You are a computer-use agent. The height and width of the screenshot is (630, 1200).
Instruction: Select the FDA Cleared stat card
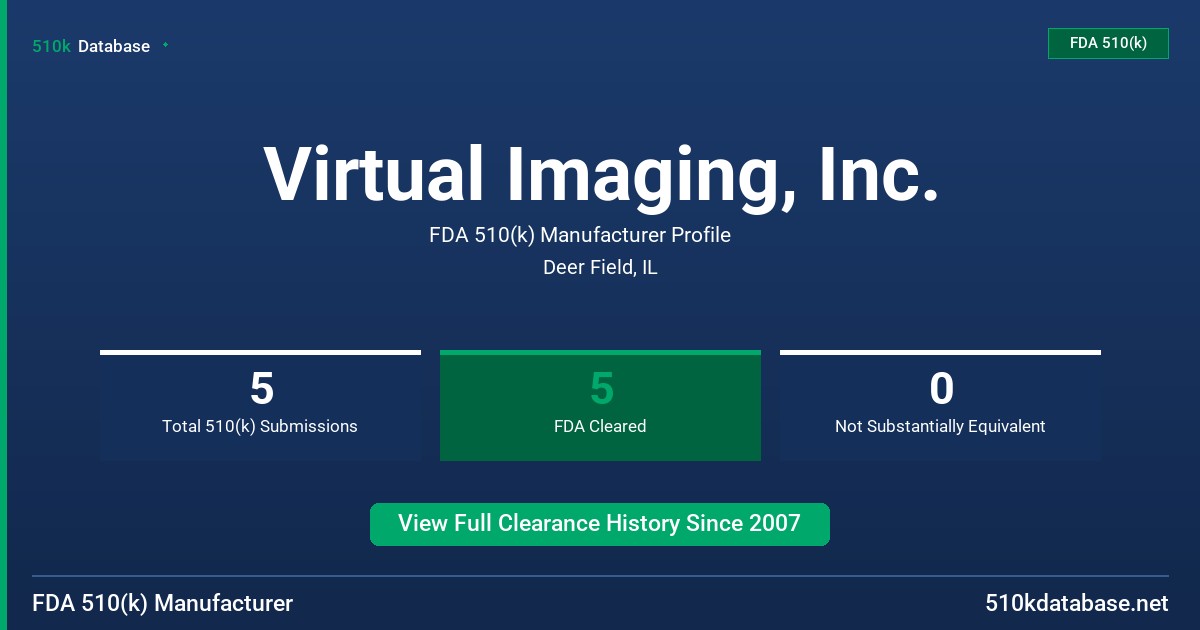click(x=600, y=405)
